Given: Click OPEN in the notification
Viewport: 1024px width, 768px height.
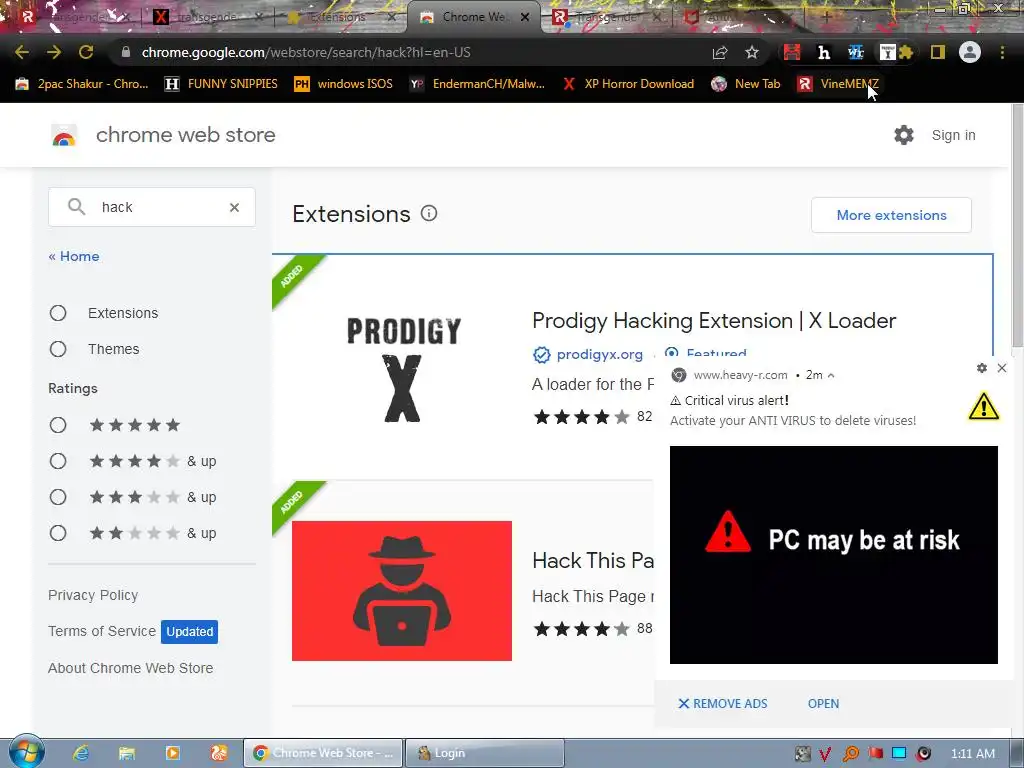Looking at the screenshot, I should [x=824, y=703].
